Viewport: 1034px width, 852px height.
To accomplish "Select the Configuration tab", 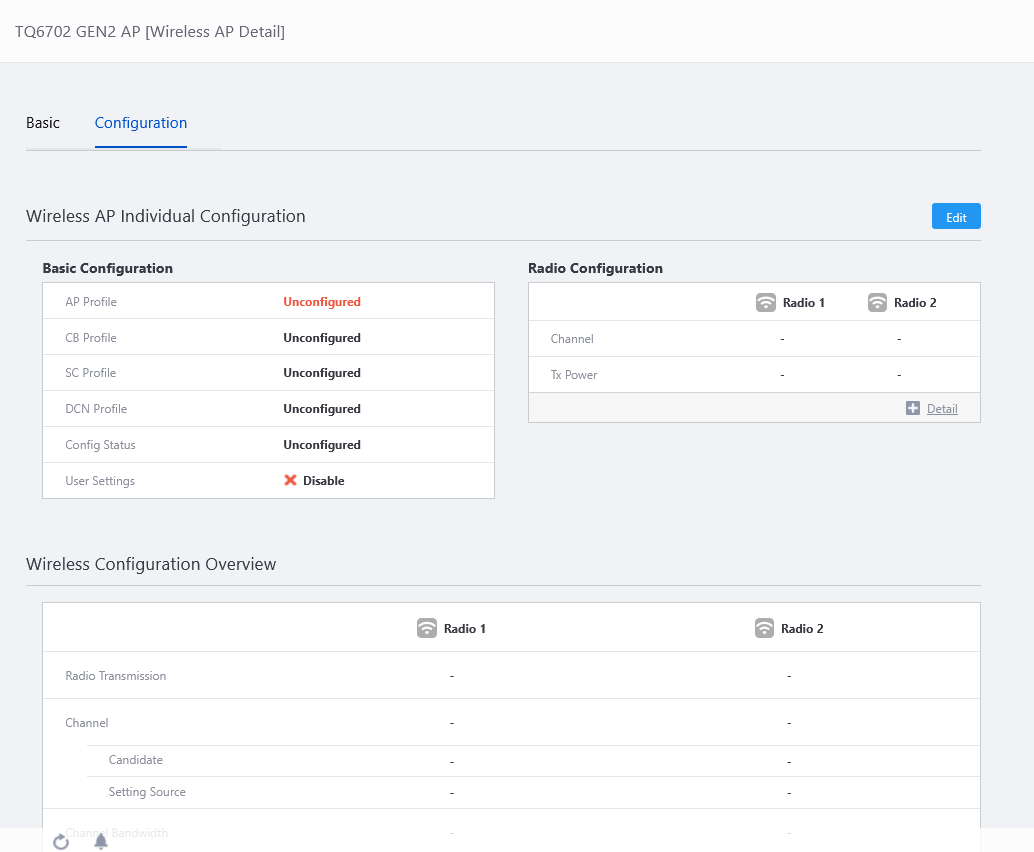I will (141, 123).
